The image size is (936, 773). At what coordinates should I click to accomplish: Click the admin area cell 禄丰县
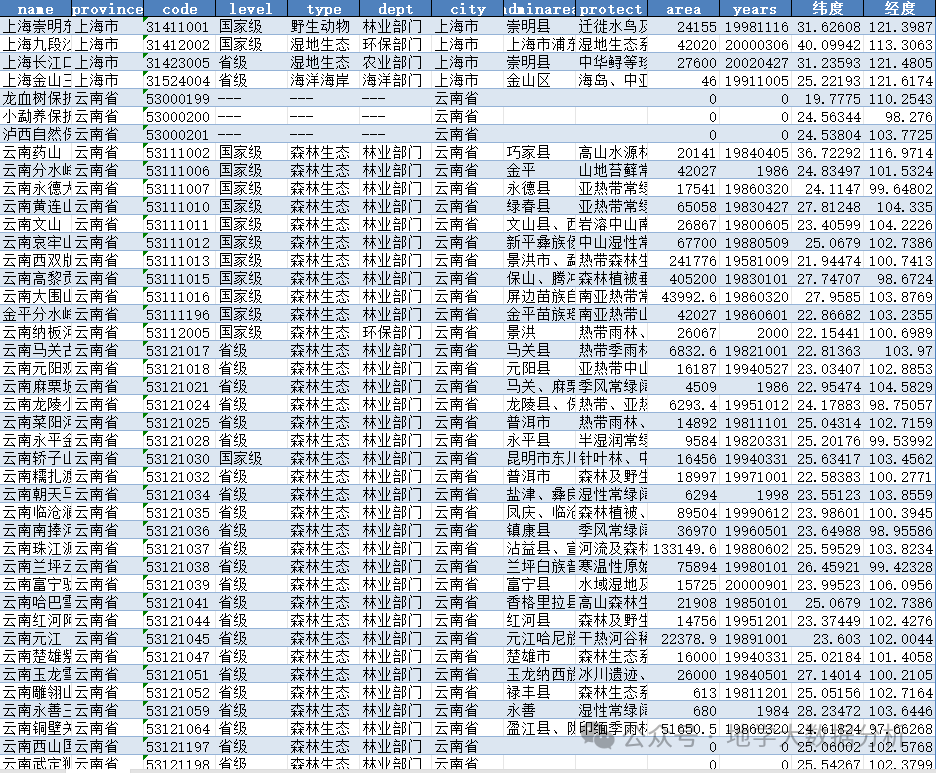pos(540,692)
